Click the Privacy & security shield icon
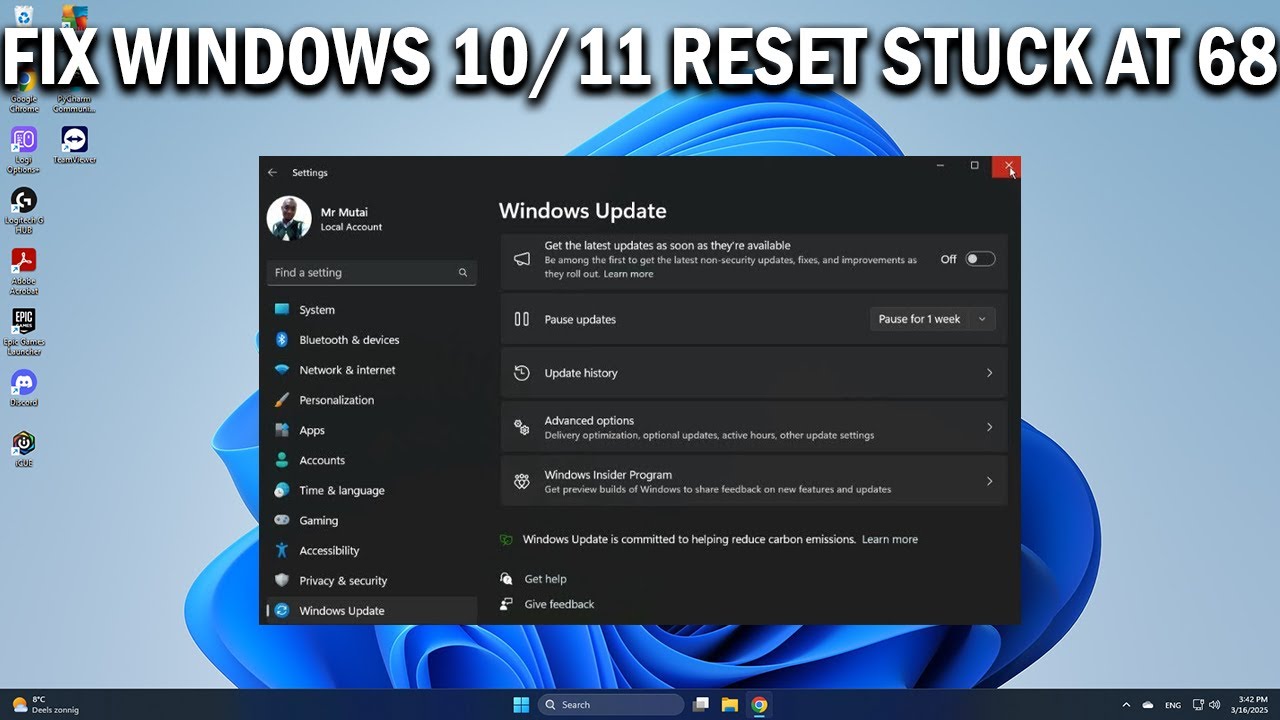This screenshot has height=720, width=1280. [282, 580]
